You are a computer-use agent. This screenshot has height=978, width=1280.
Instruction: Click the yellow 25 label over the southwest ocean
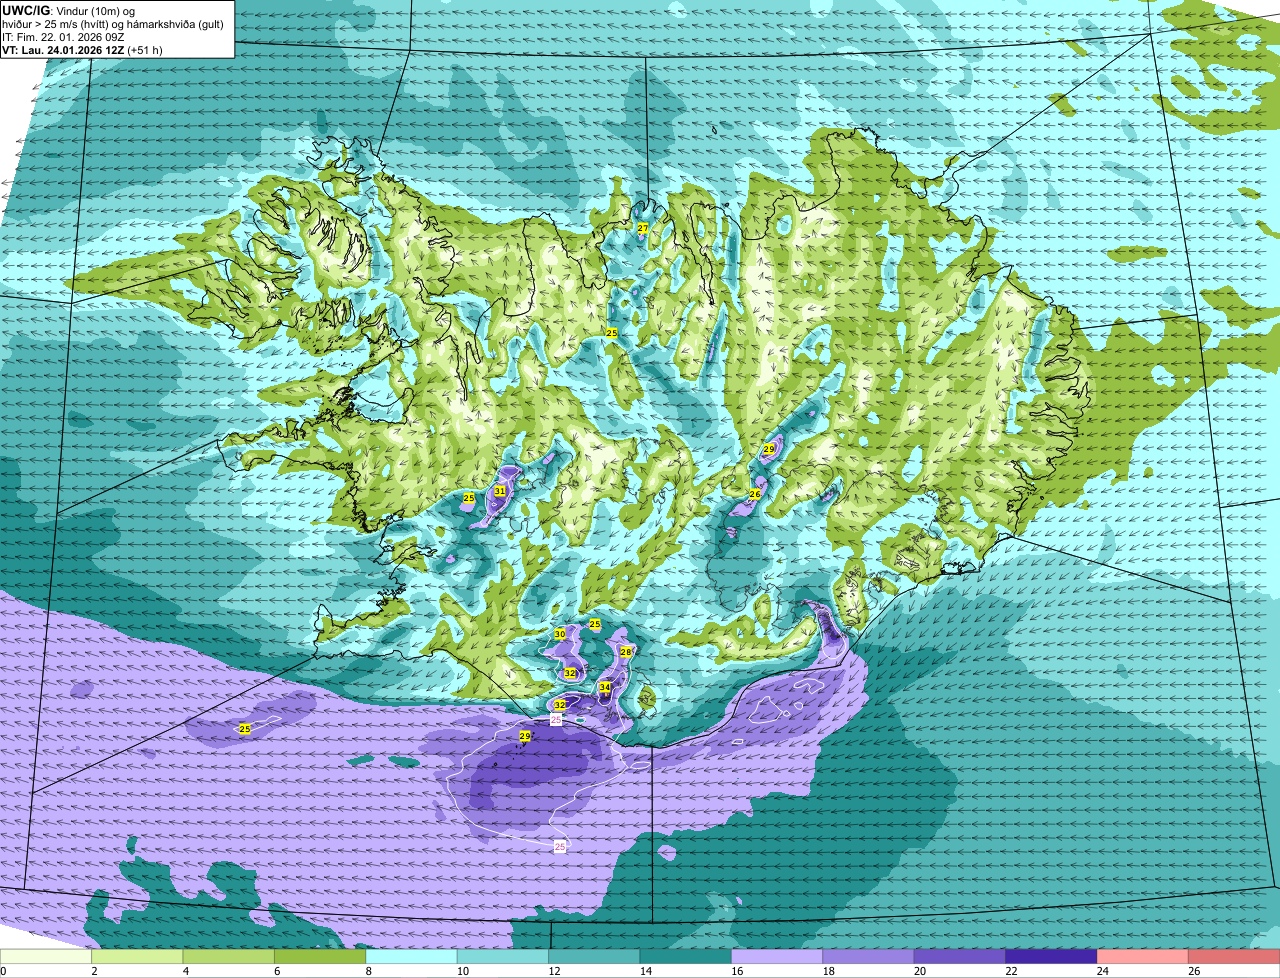(x=245, y=730)
